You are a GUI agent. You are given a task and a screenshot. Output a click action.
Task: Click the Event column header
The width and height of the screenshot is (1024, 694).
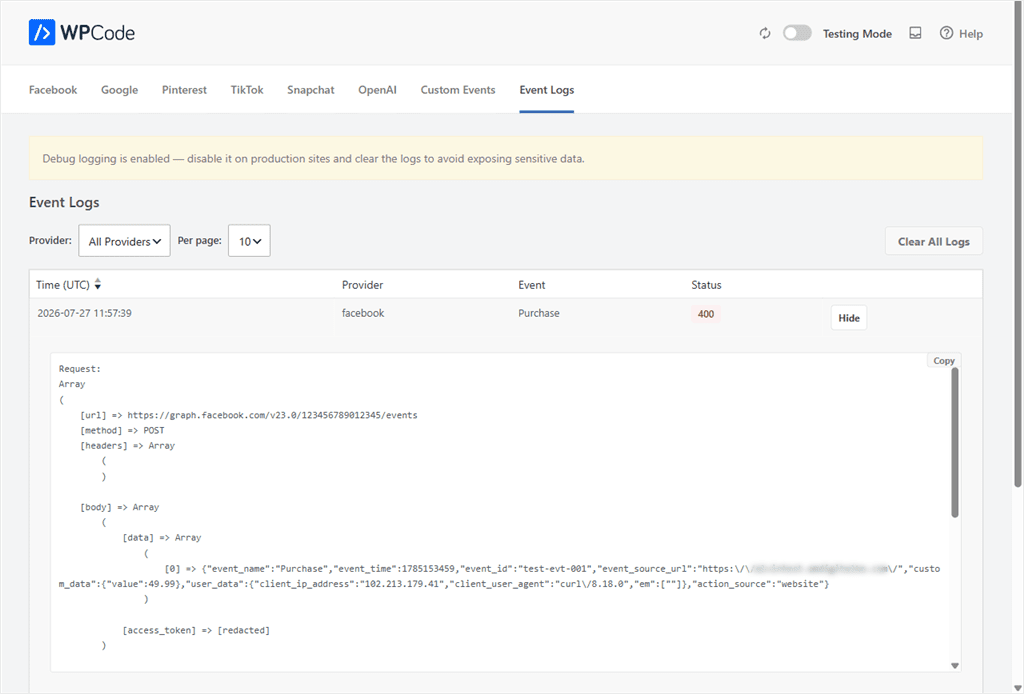coord(532,285)
